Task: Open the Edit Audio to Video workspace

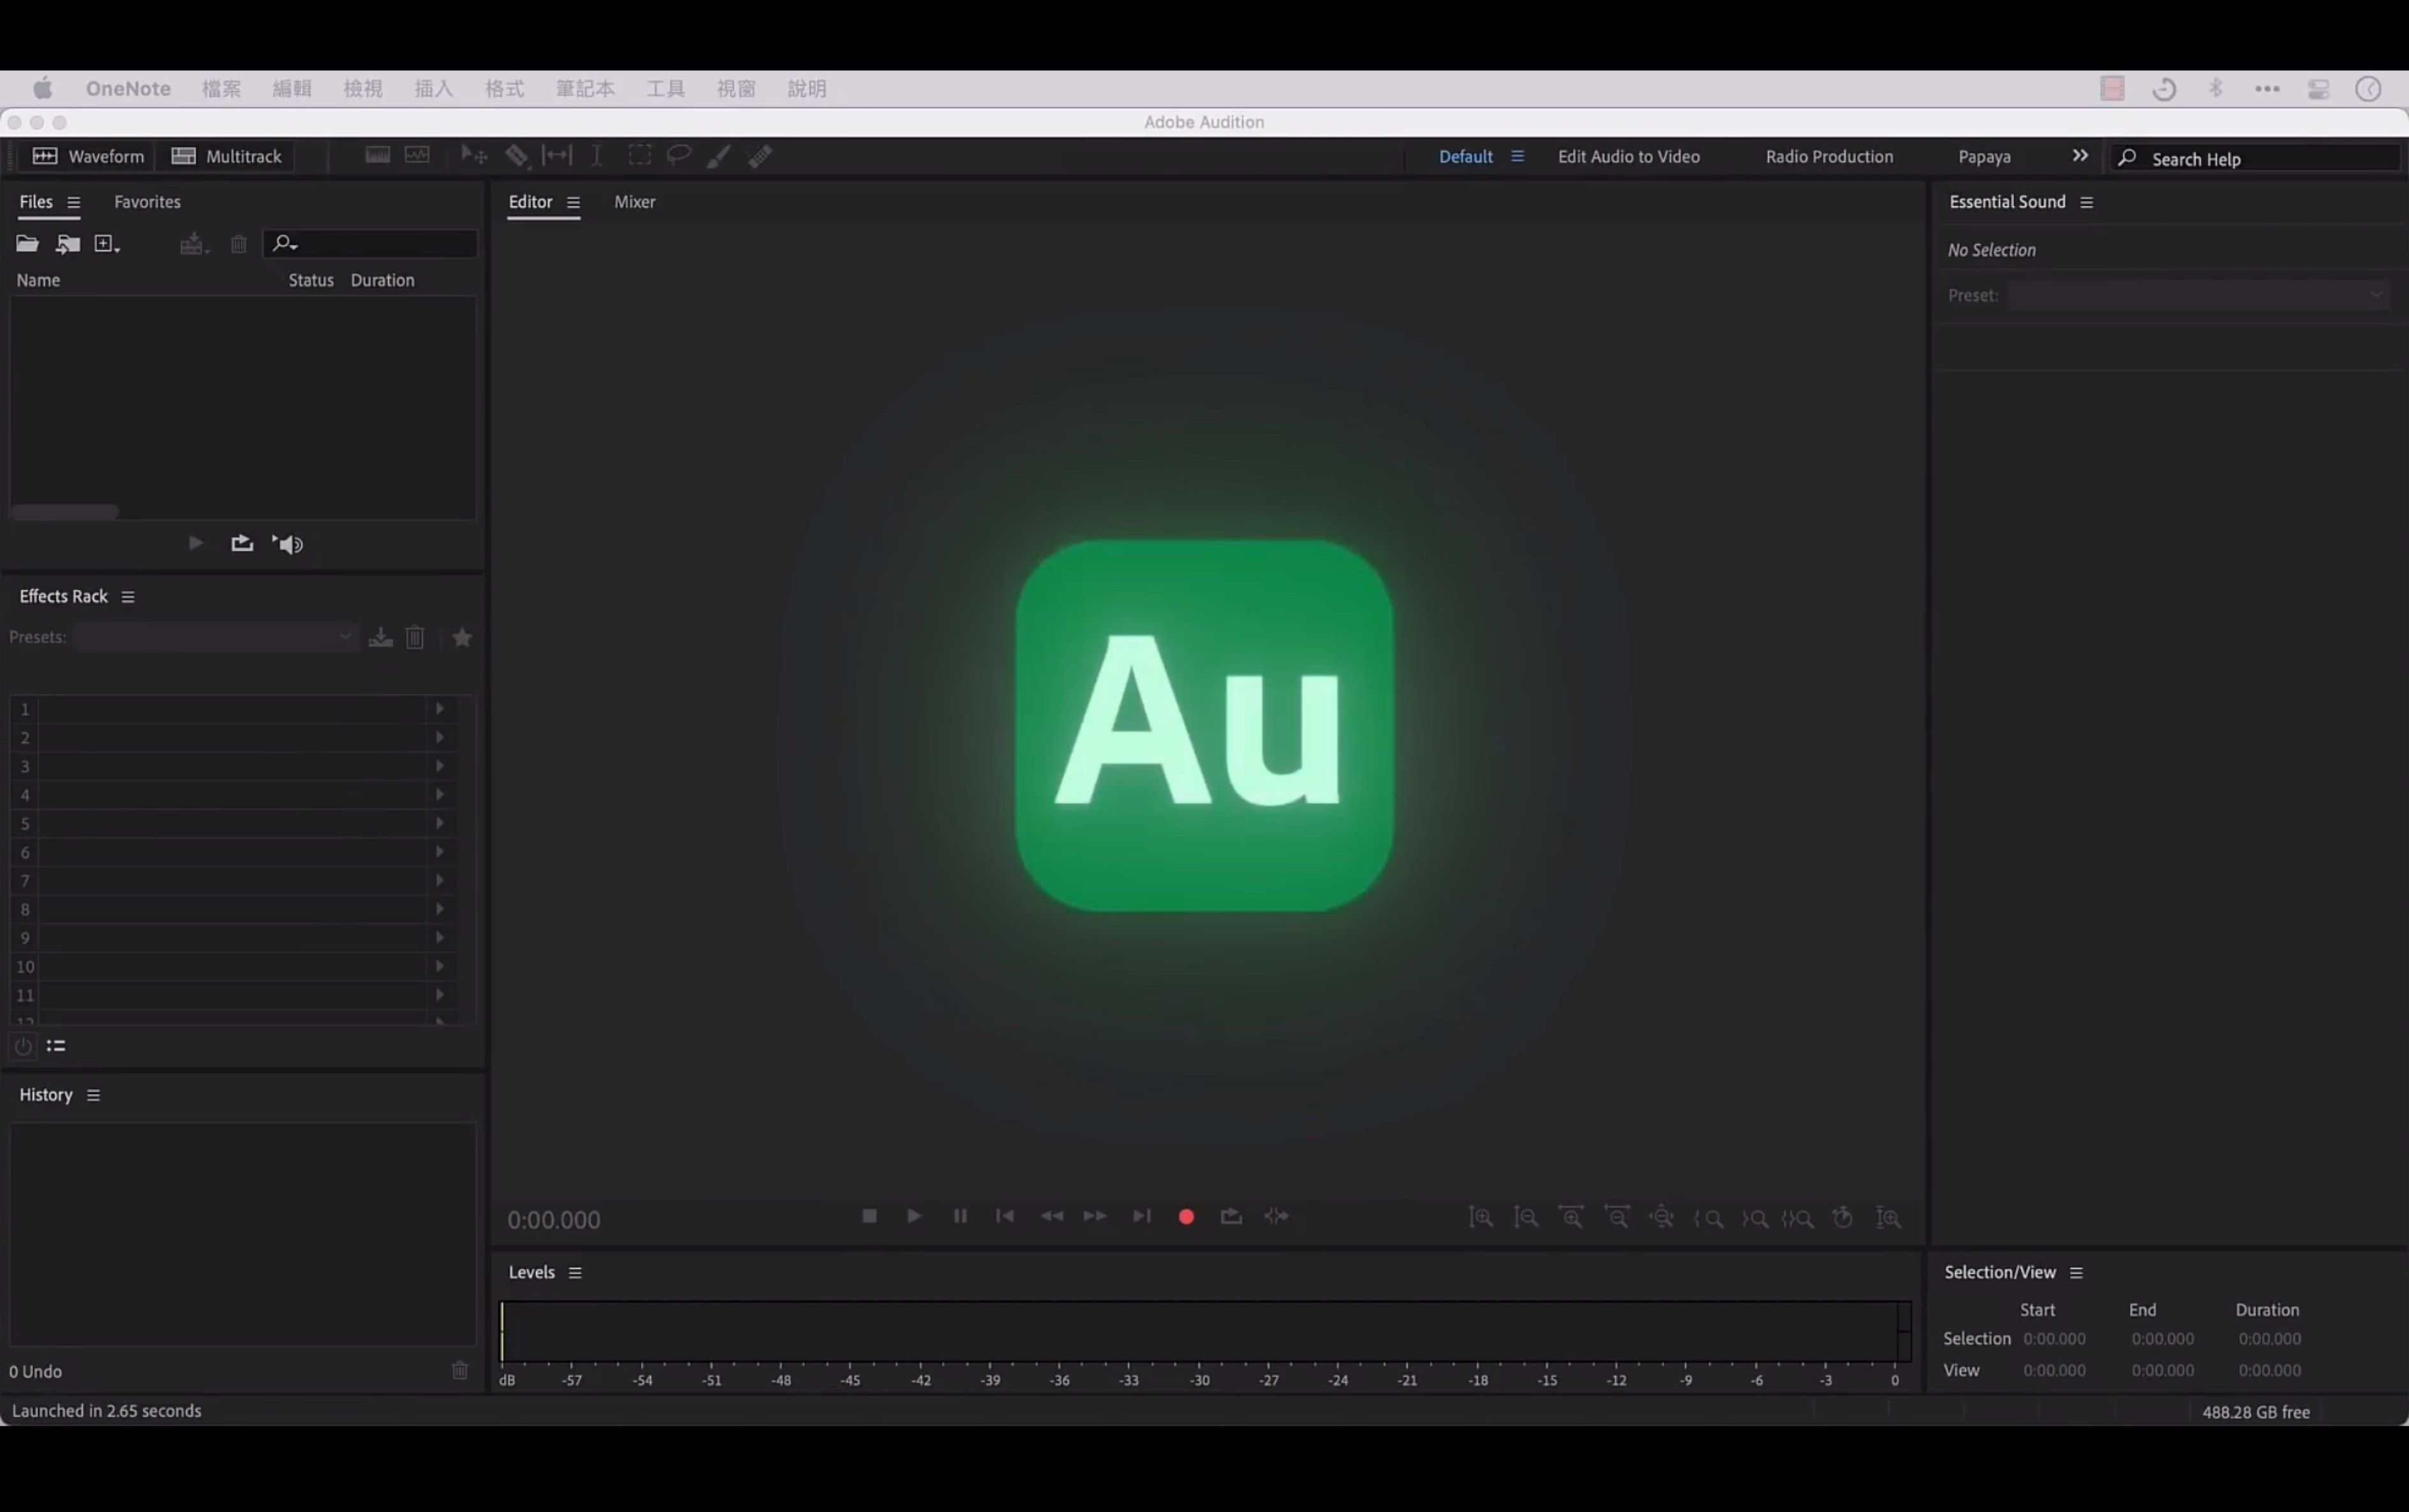Action: tap(1627, 157)
